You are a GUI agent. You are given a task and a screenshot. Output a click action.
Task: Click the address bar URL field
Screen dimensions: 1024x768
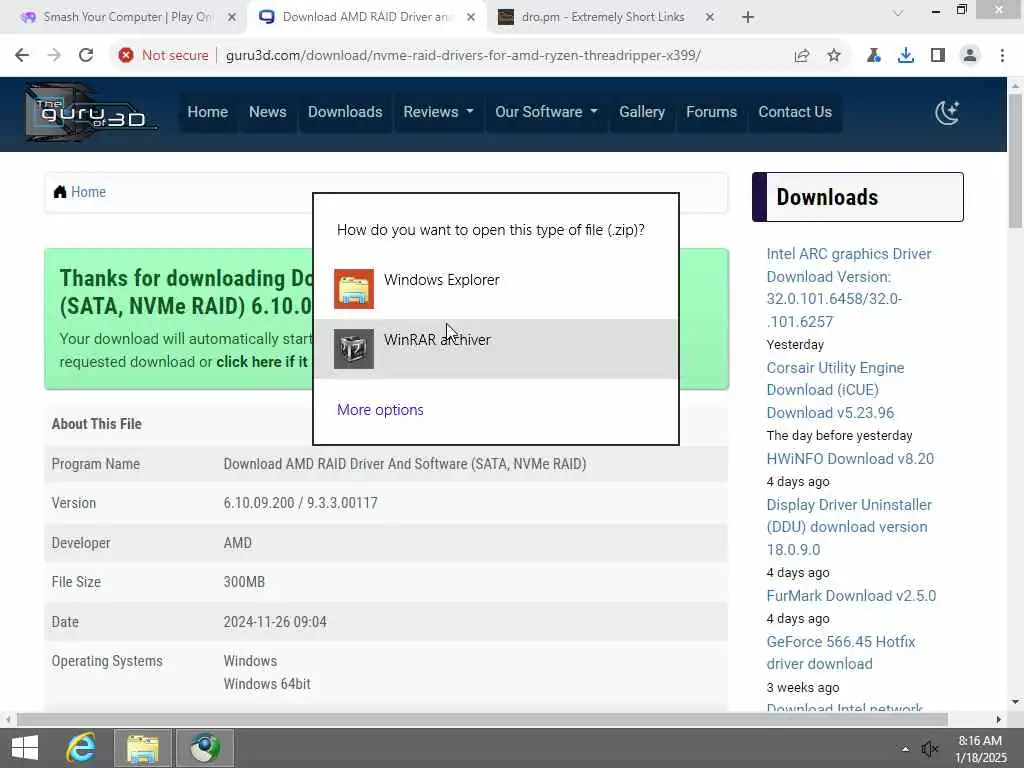(x=463, y=56)
